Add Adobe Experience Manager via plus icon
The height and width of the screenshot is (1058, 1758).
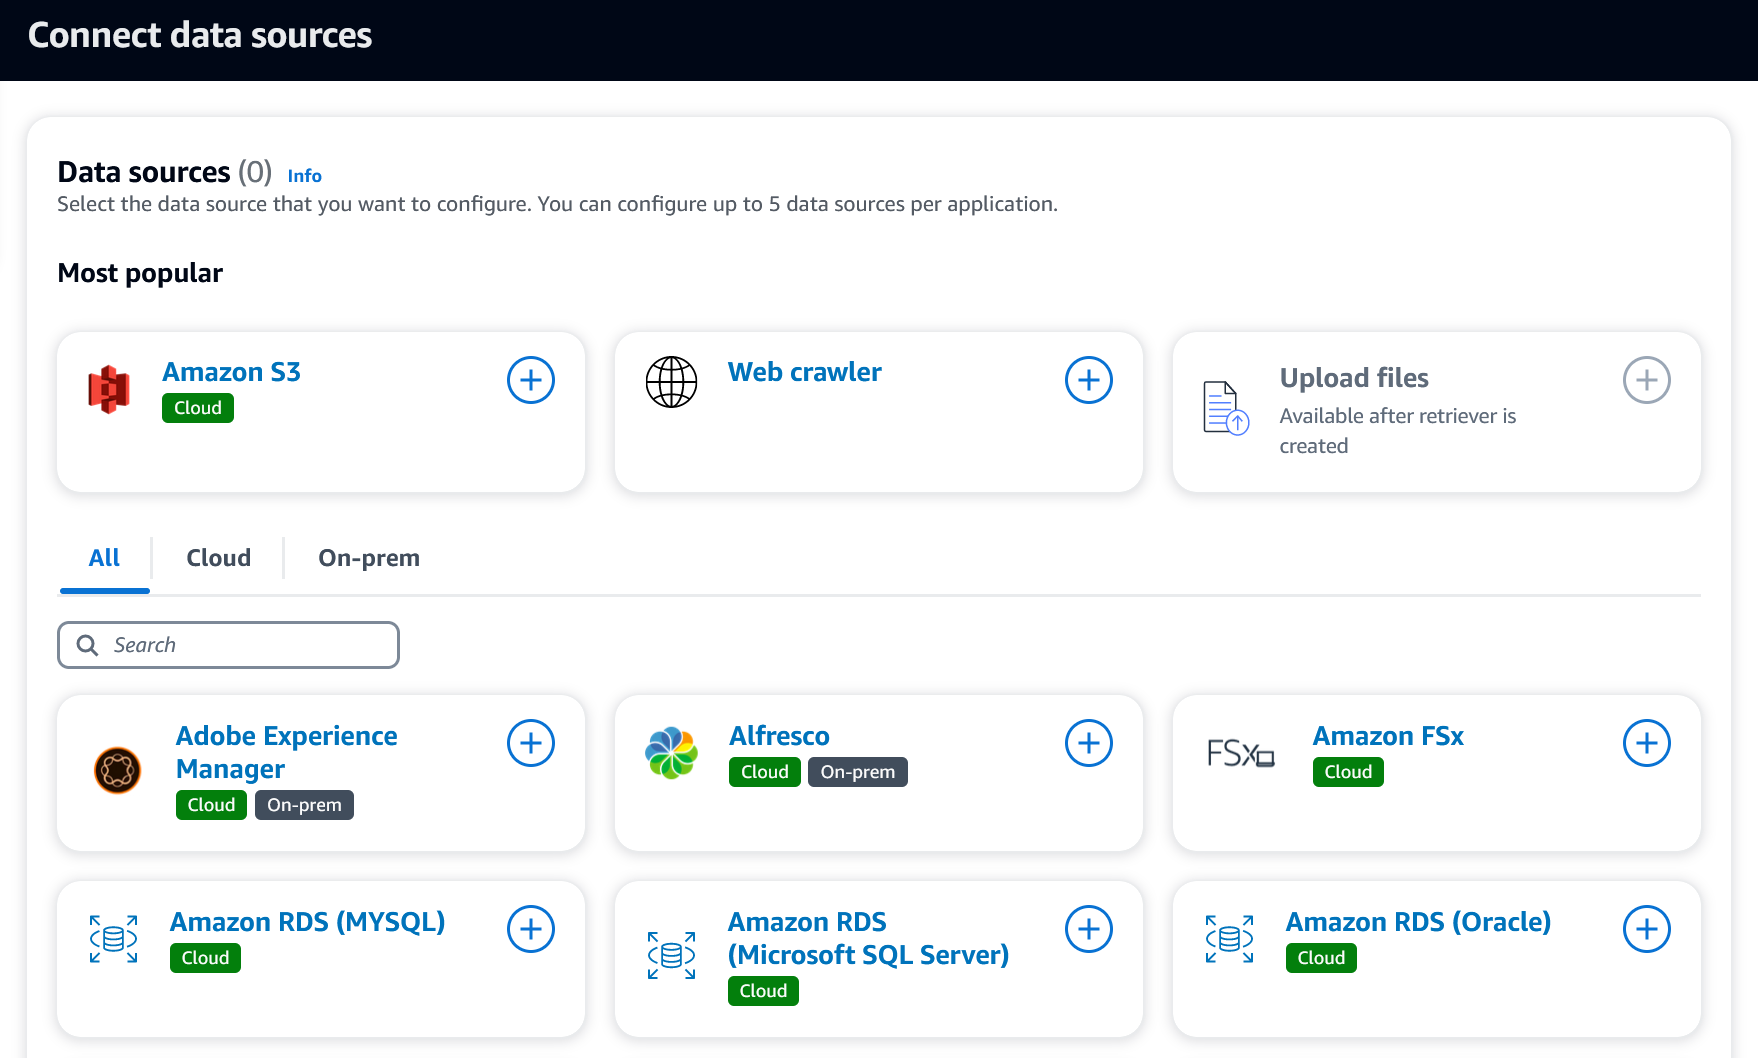531,743
